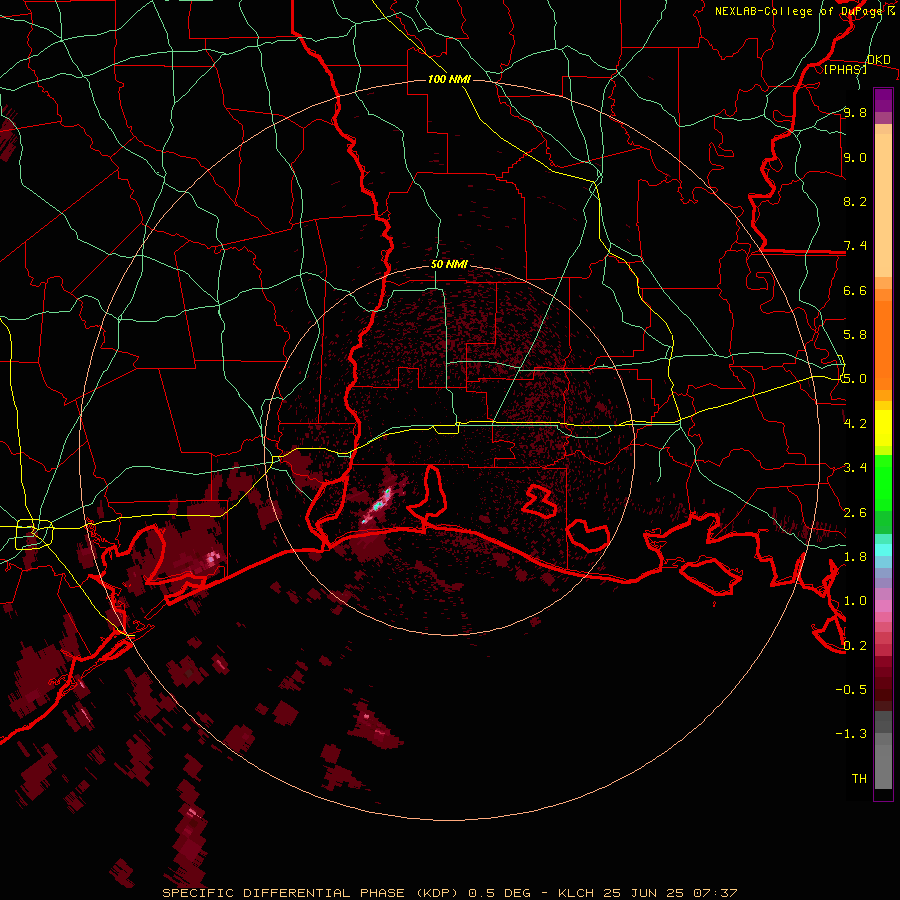Click the 0.2 value on the color scale

point(855,646)
